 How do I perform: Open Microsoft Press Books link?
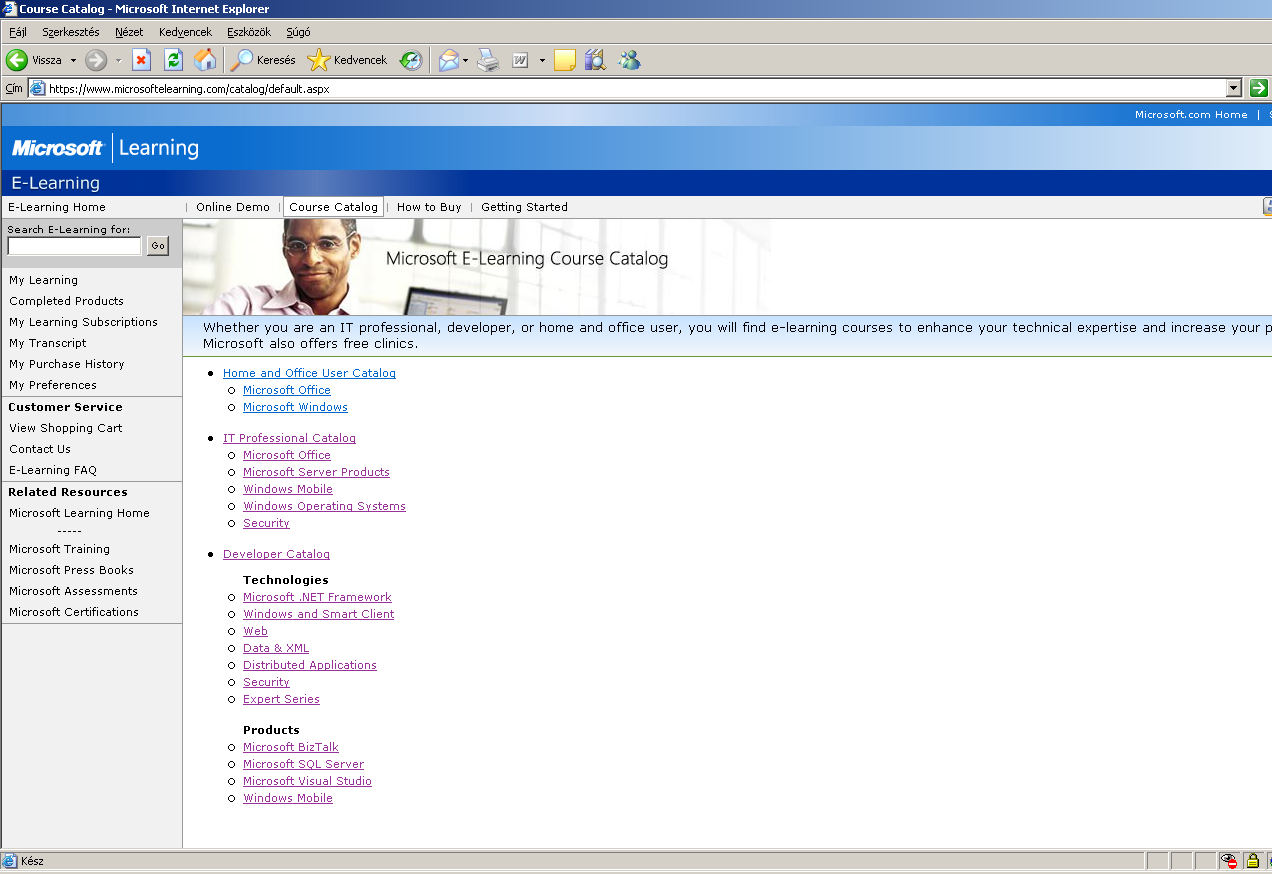click(x=71, y=570)
